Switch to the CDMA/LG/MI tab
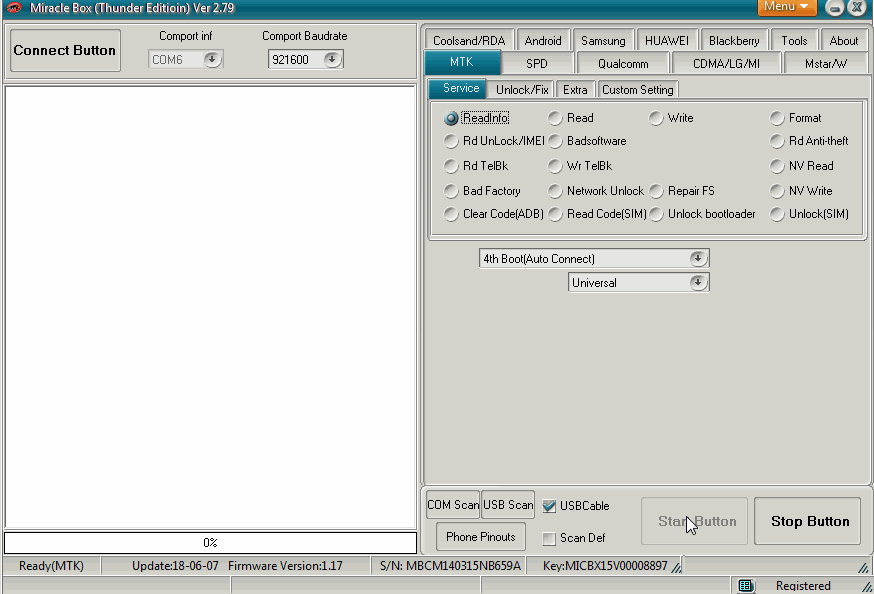 click(726, 64)
